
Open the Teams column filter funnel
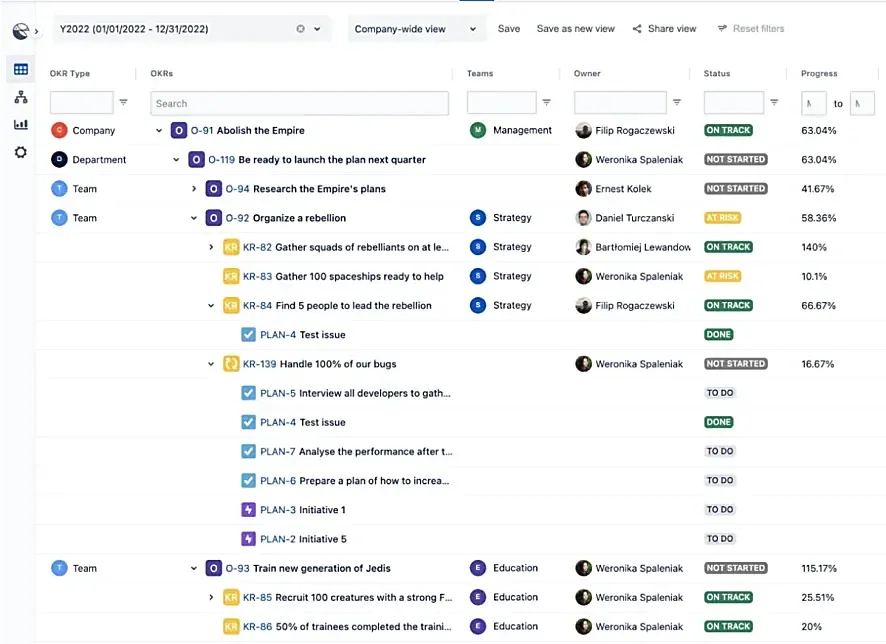546,103
